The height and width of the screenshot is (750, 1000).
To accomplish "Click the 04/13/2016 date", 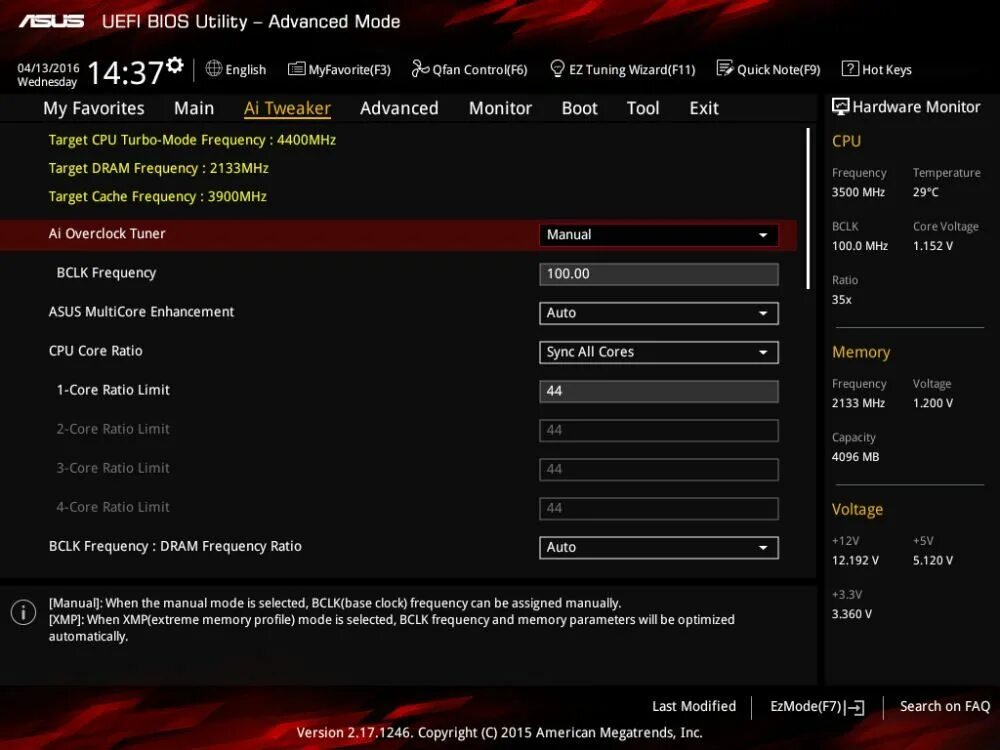I will click(x=48, y=68).
